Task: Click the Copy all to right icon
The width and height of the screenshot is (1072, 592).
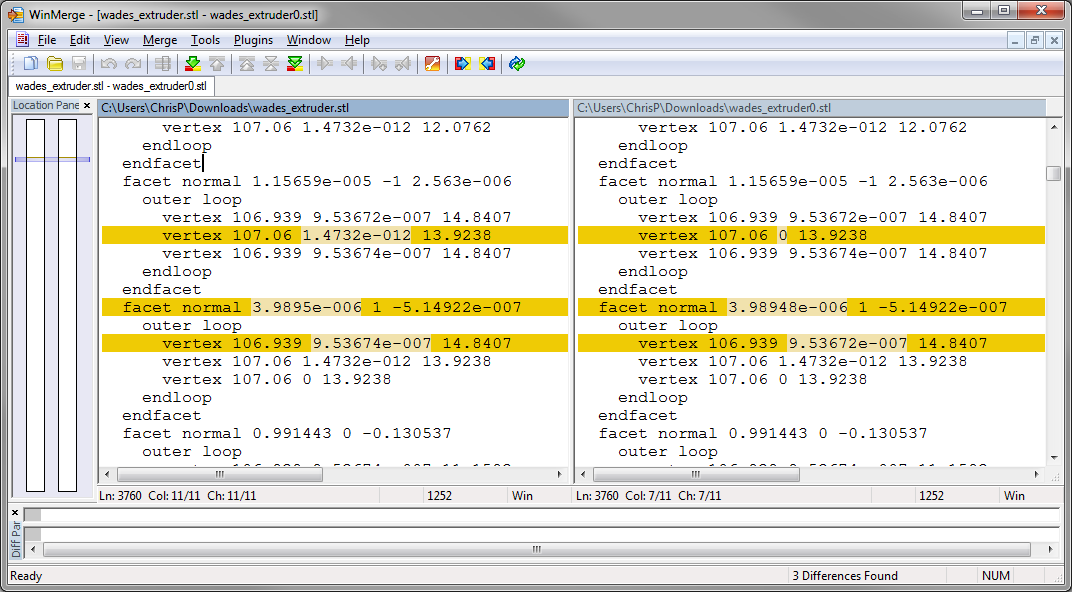Action: tap(462, 64)
